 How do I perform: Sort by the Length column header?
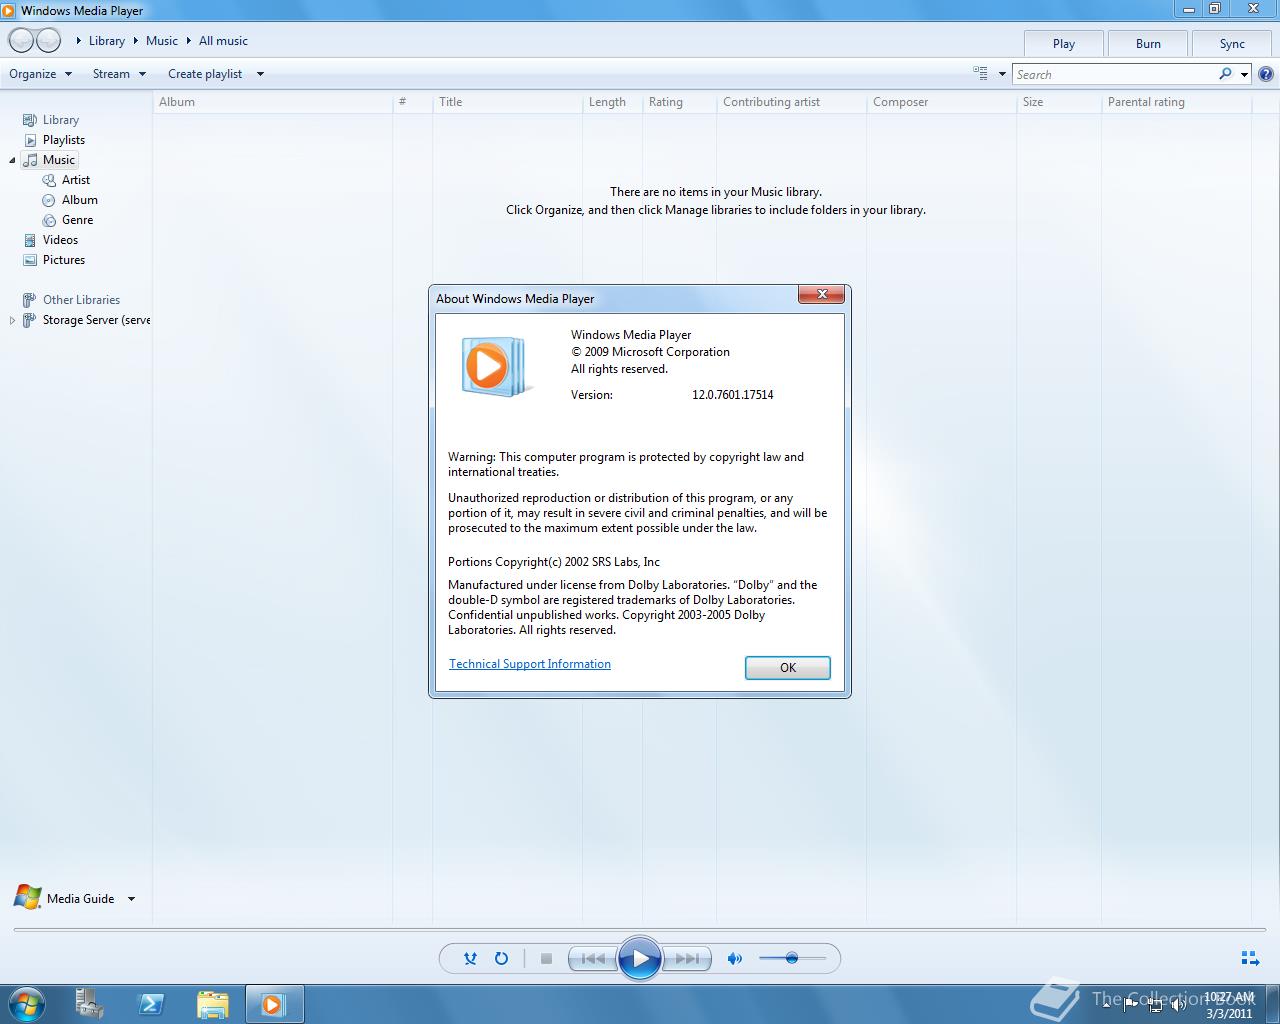[612, 102]
